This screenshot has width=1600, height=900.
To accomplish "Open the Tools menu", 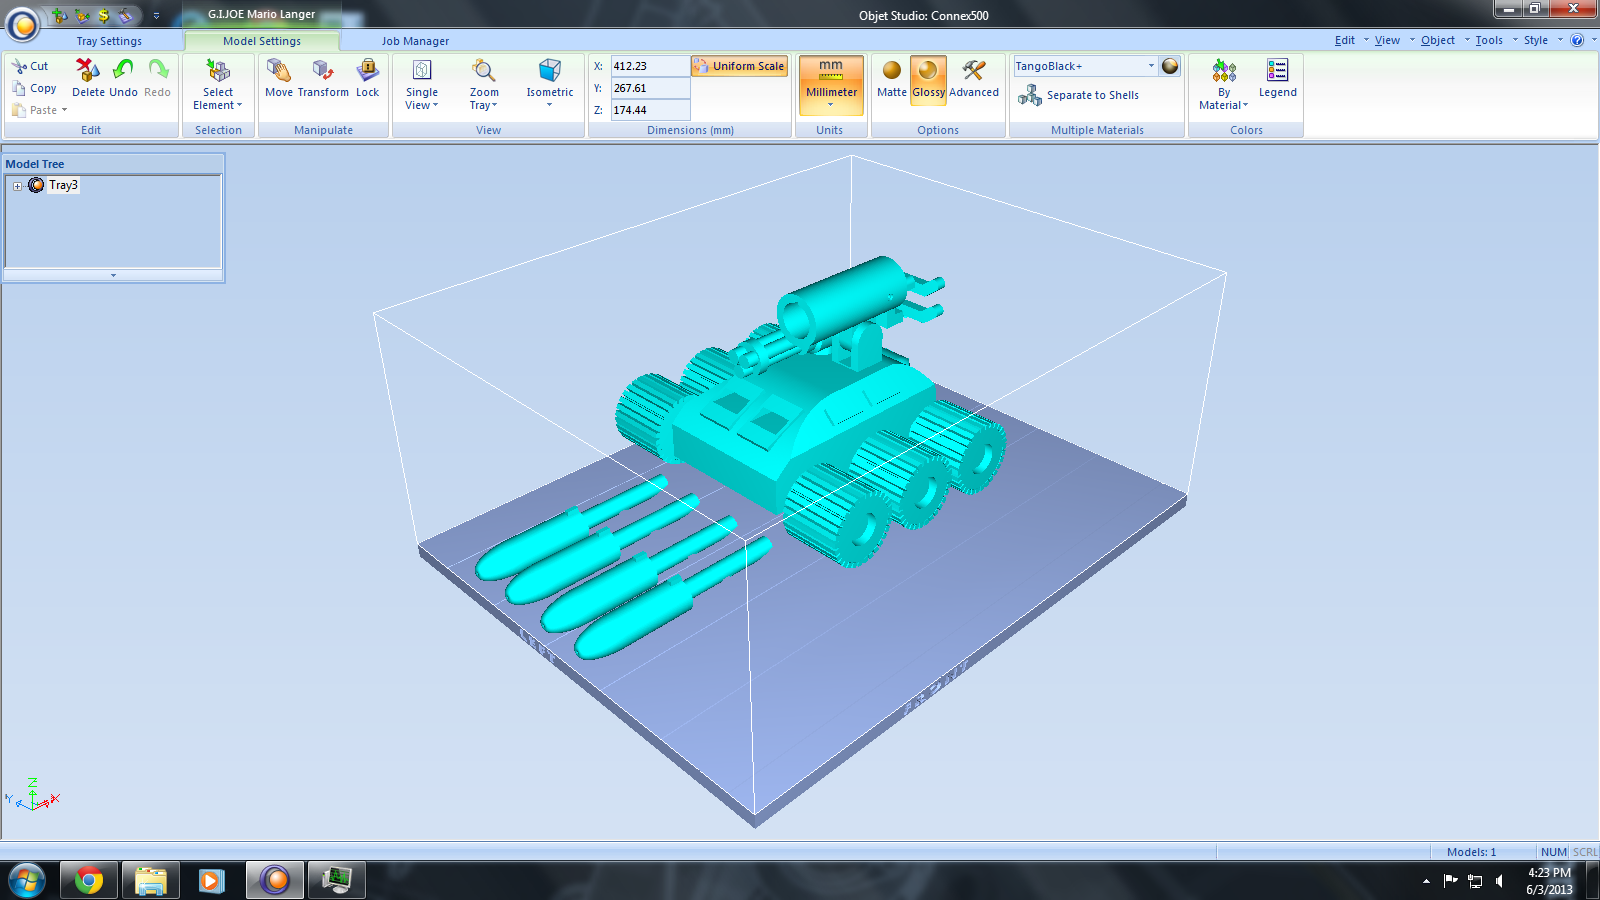I will pyautogui.click(x=1489, y=40).
